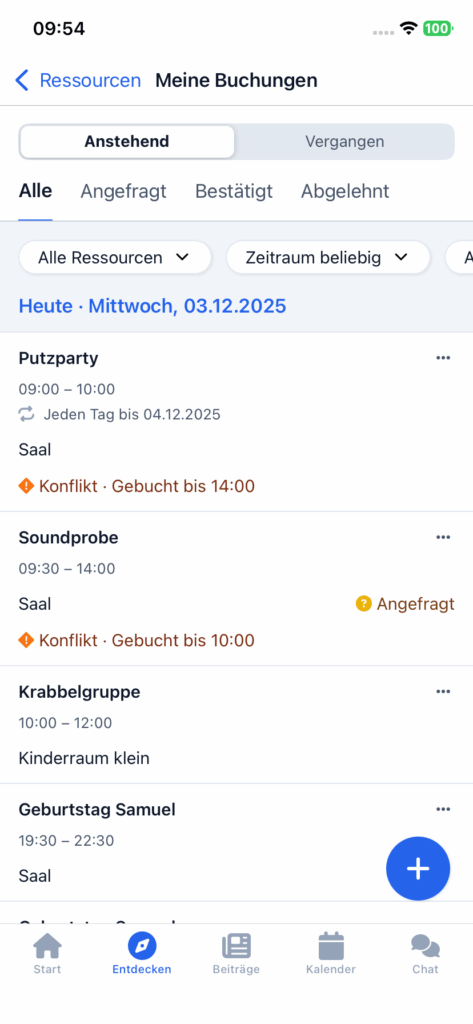Select the Abgelehnt tab
473x1024 pixels.
(x=345, y=191)
